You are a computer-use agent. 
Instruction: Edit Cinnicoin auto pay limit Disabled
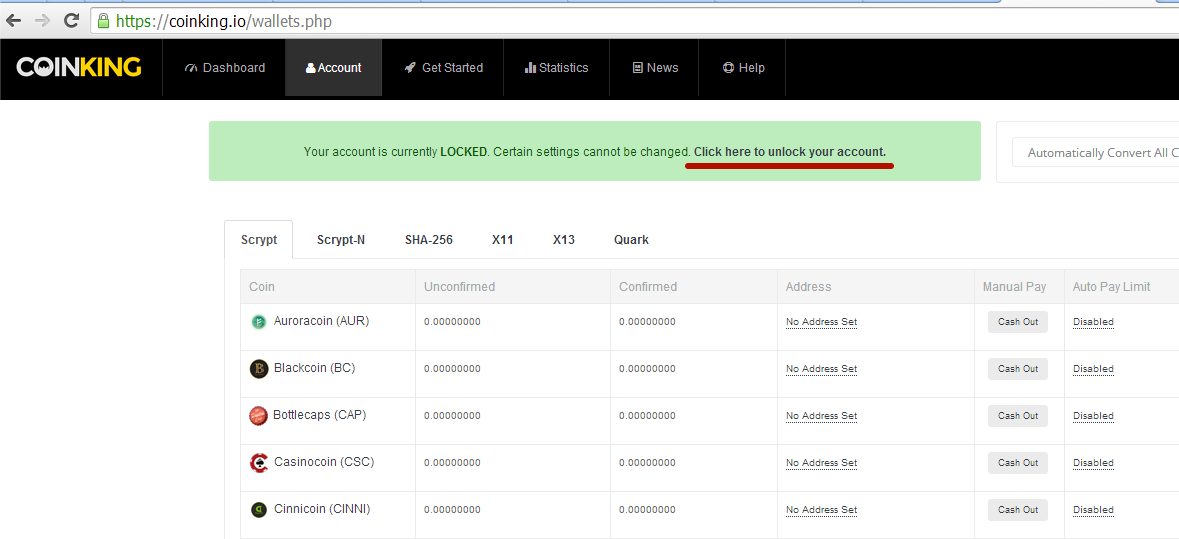pos(1093,510)
